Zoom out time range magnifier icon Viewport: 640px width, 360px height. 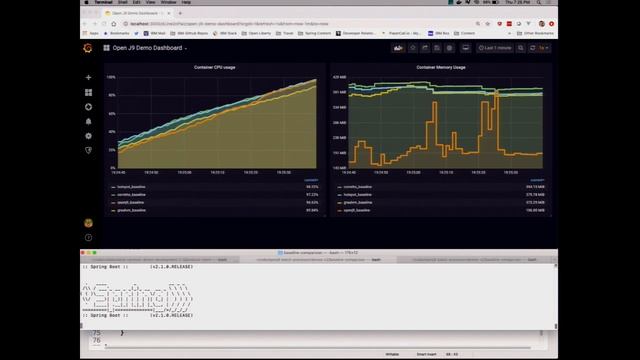tap(521, 48)
